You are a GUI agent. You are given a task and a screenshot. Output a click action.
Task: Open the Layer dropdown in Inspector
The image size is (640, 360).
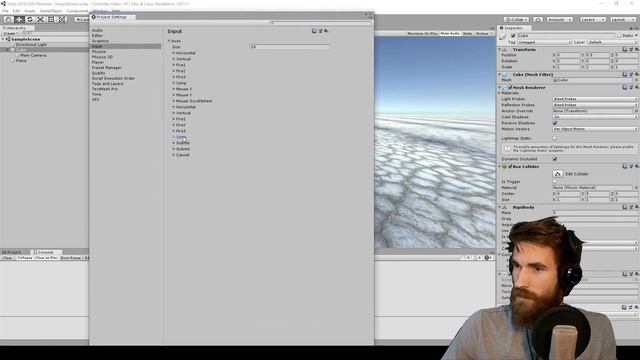(613, 42)
